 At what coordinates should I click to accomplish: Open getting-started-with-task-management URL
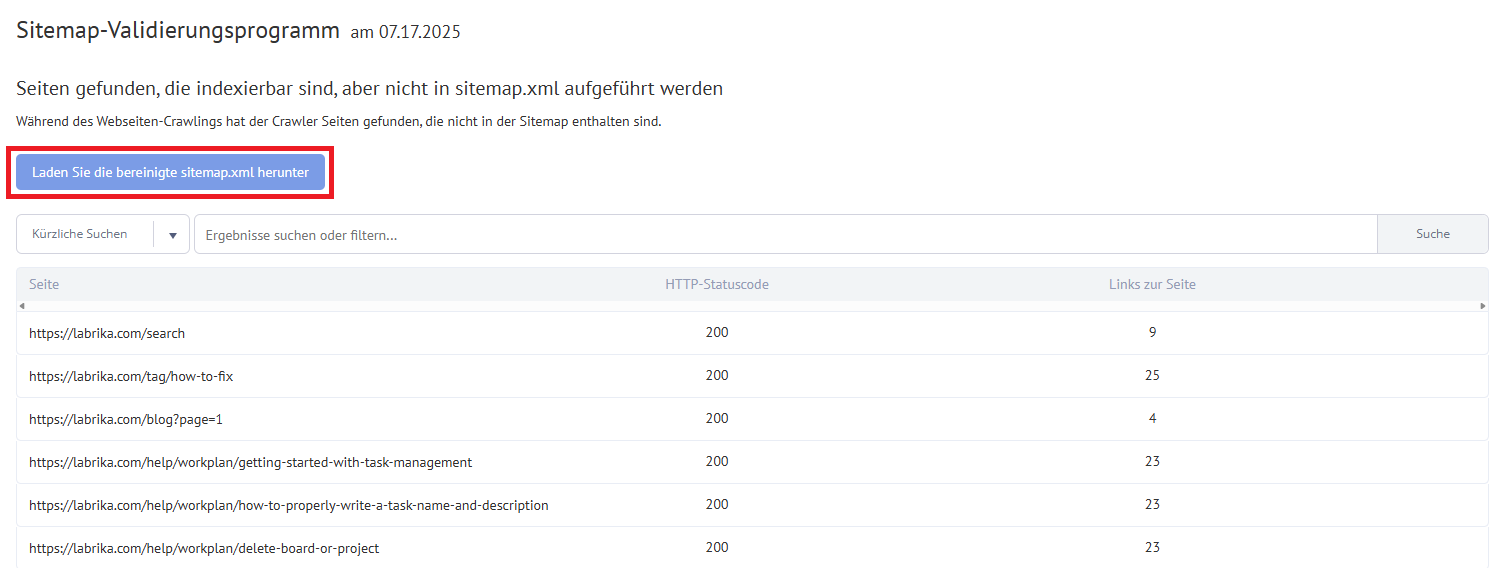click(250, 462)
